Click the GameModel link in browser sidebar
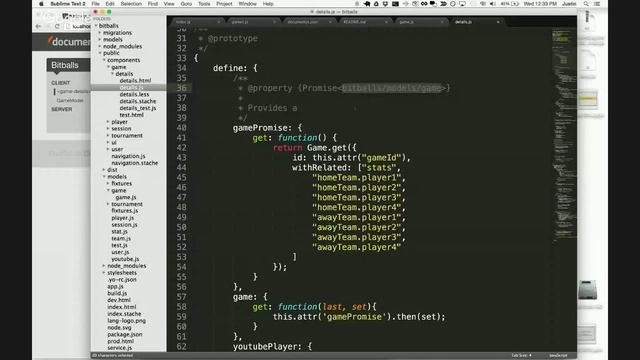 70,100
